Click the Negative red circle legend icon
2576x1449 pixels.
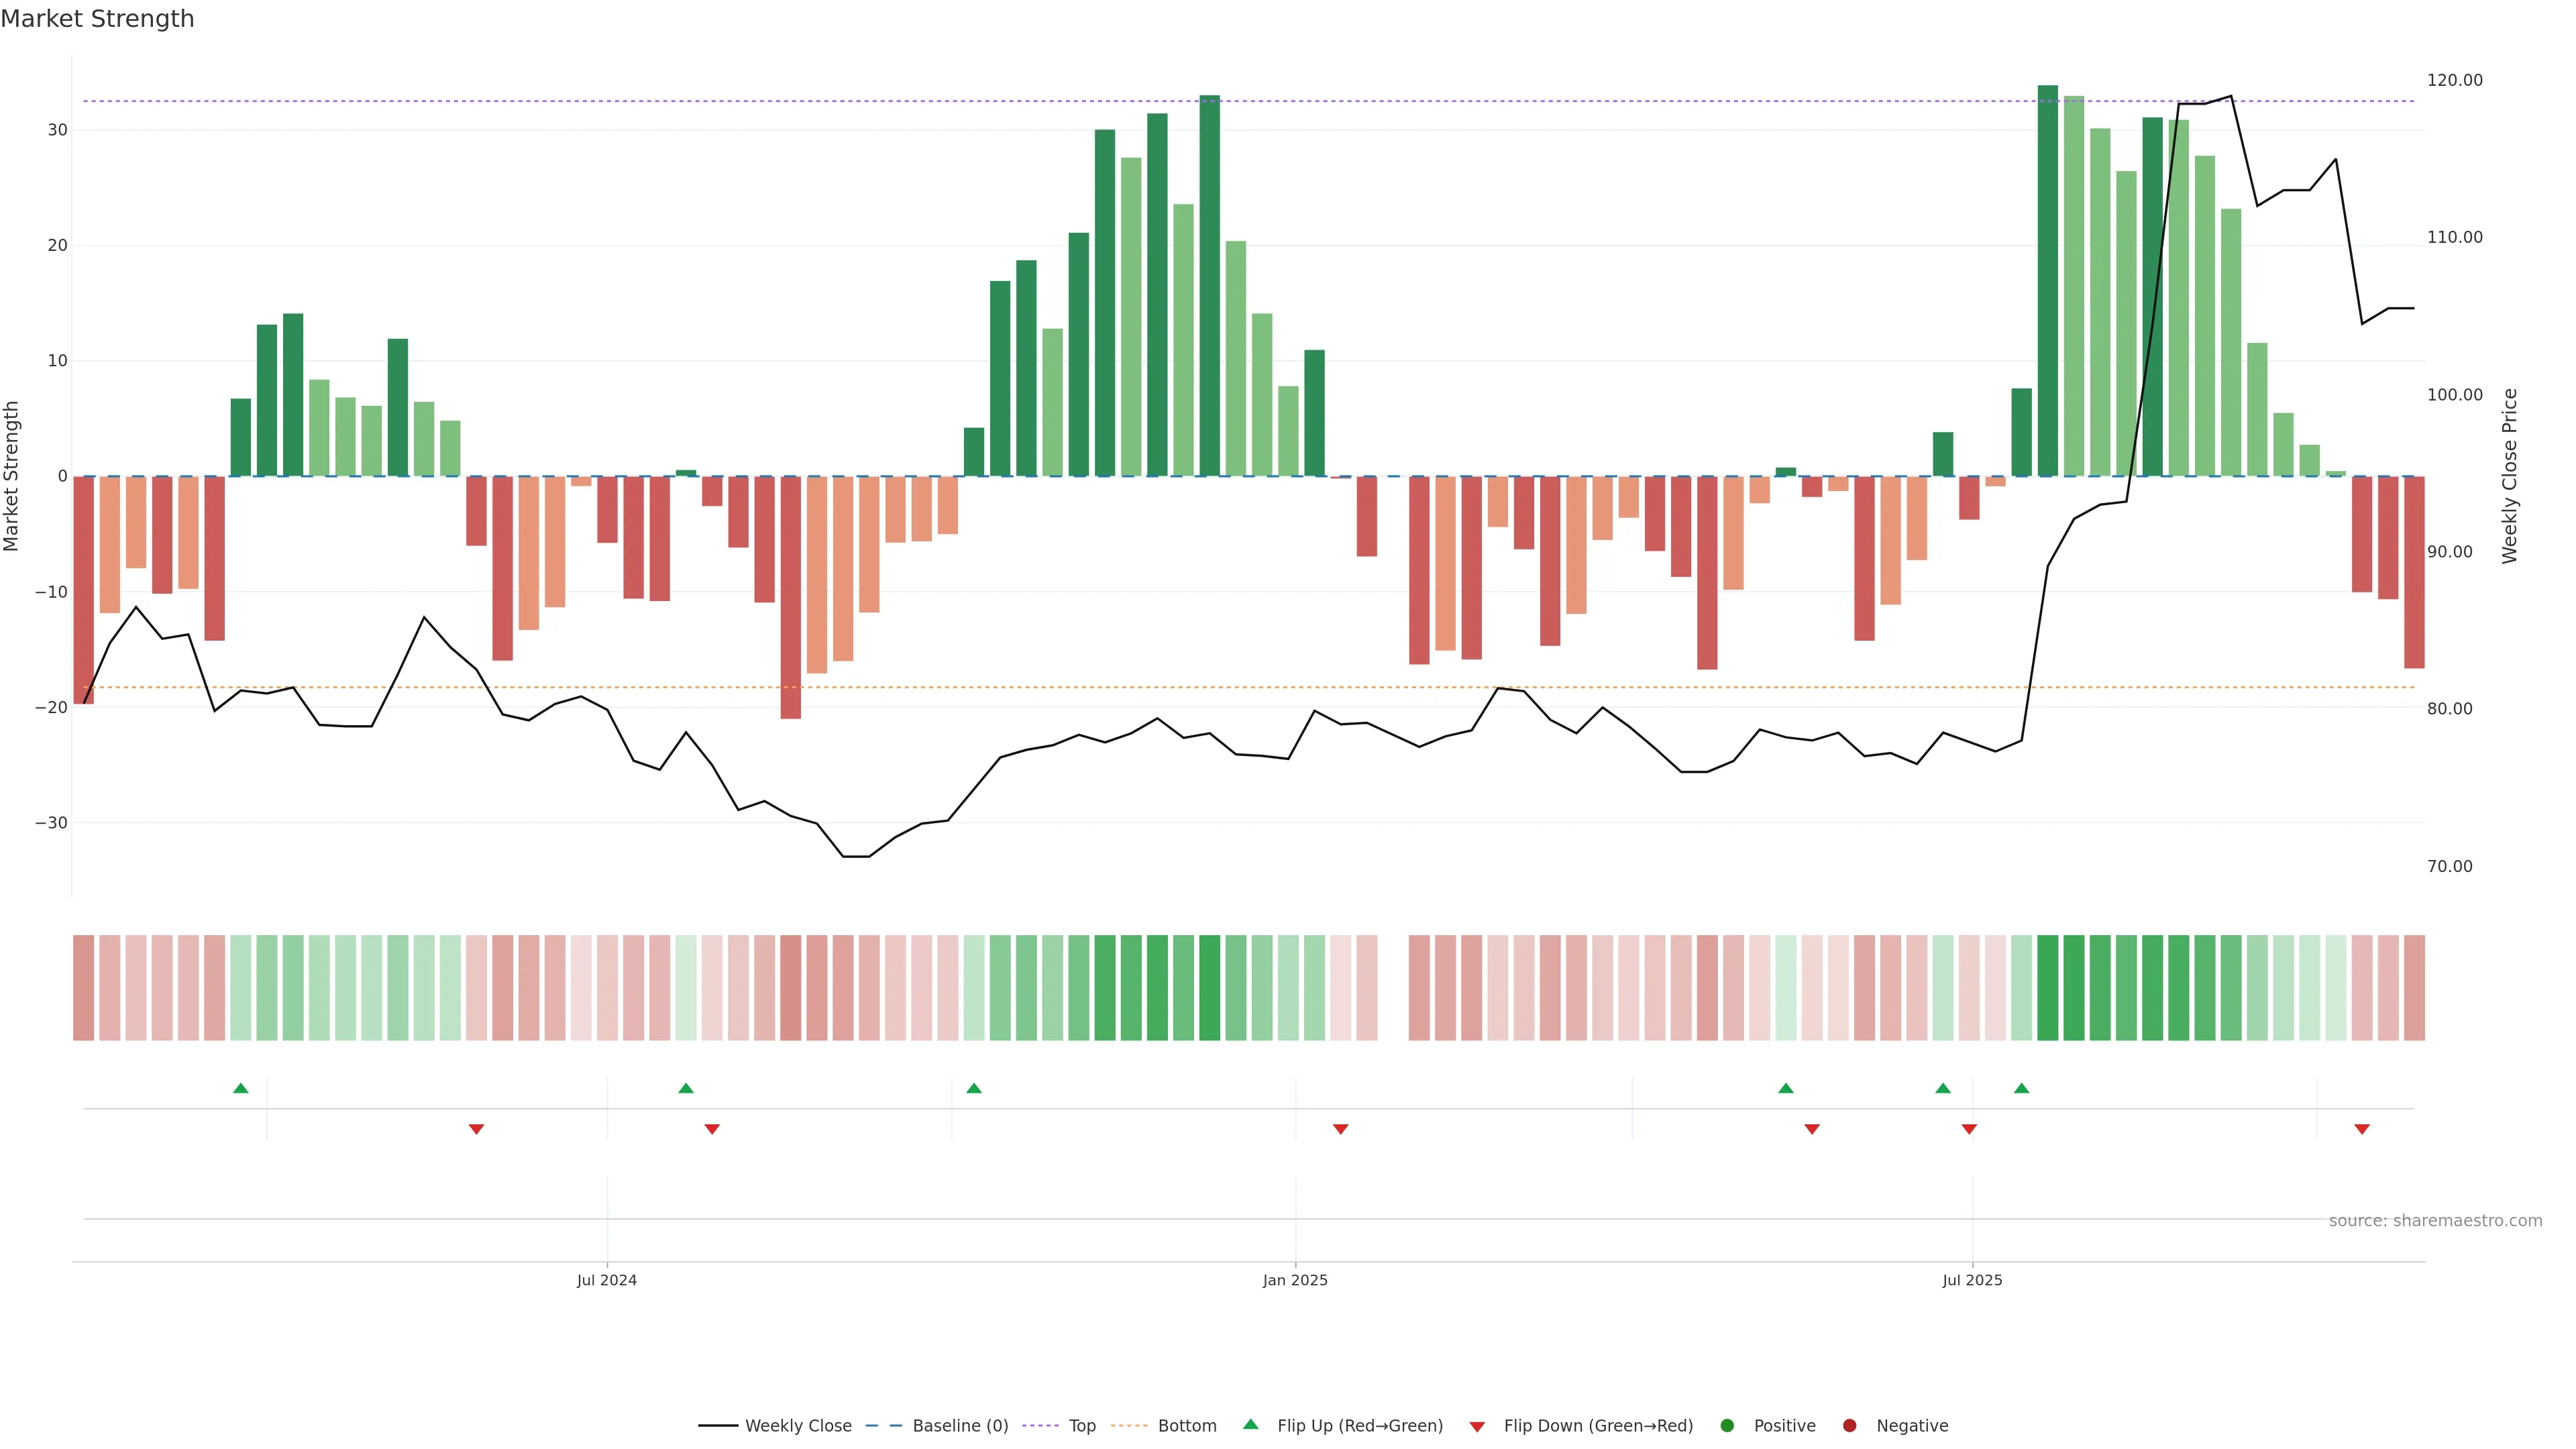(x=1849, y=1426)
